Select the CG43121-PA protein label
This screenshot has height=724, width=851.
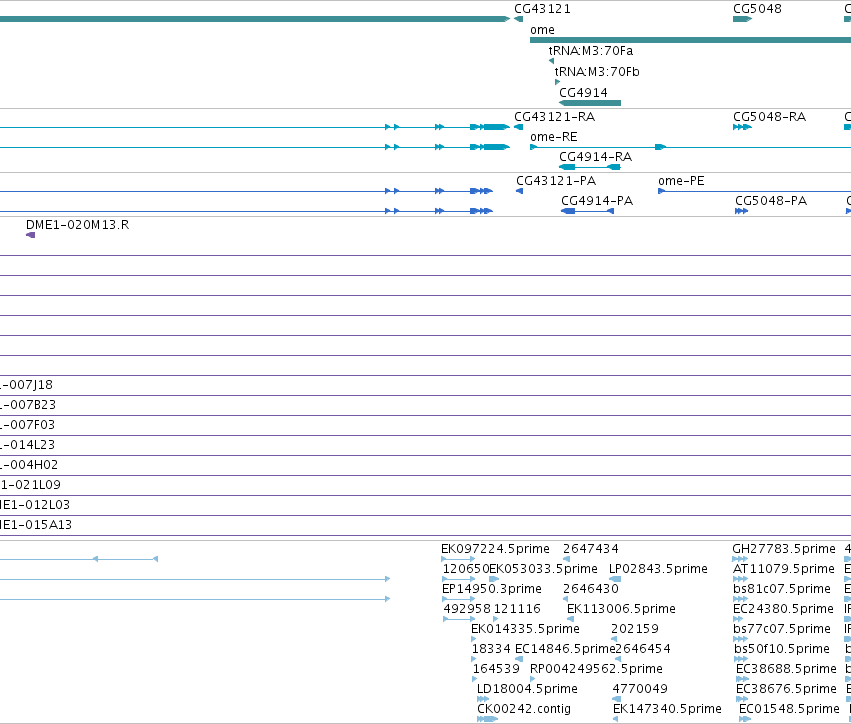[x=556, y=181]
